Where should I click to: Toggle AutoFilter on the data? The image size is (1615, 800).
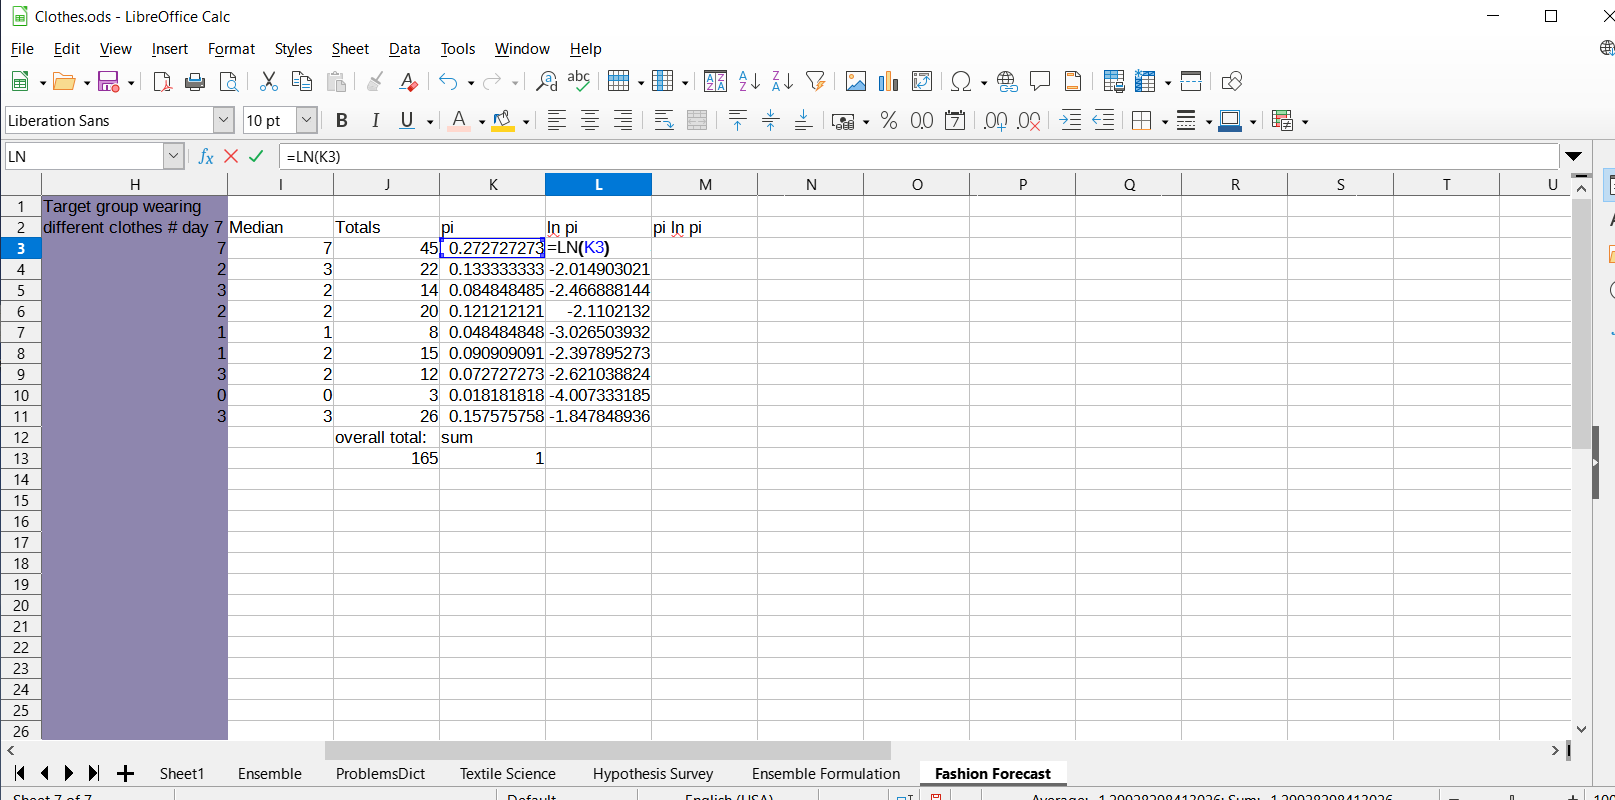coord(816,82)
